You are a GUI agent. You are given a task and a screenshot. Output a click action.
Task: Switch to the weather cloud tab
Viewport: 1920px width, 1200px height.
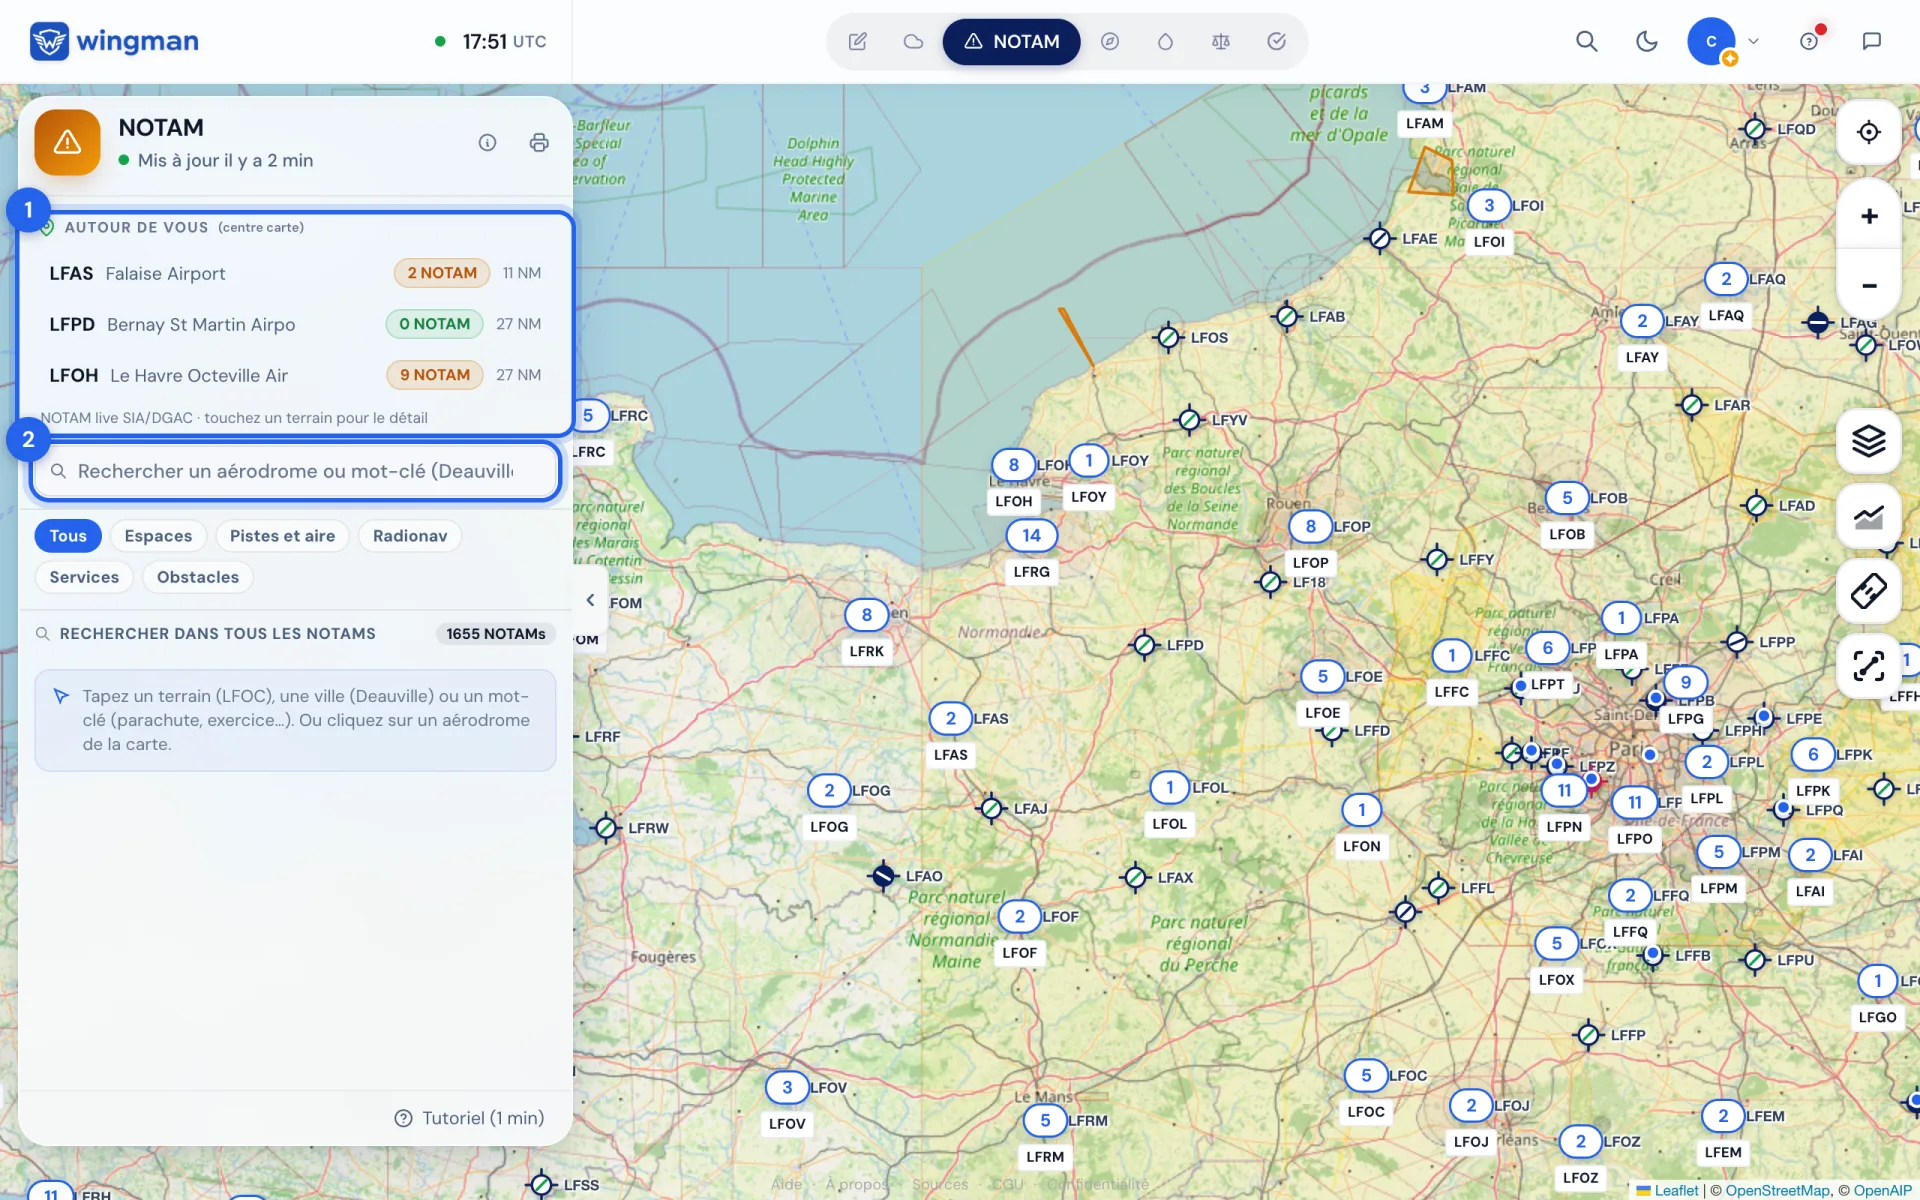click(913, 41)
